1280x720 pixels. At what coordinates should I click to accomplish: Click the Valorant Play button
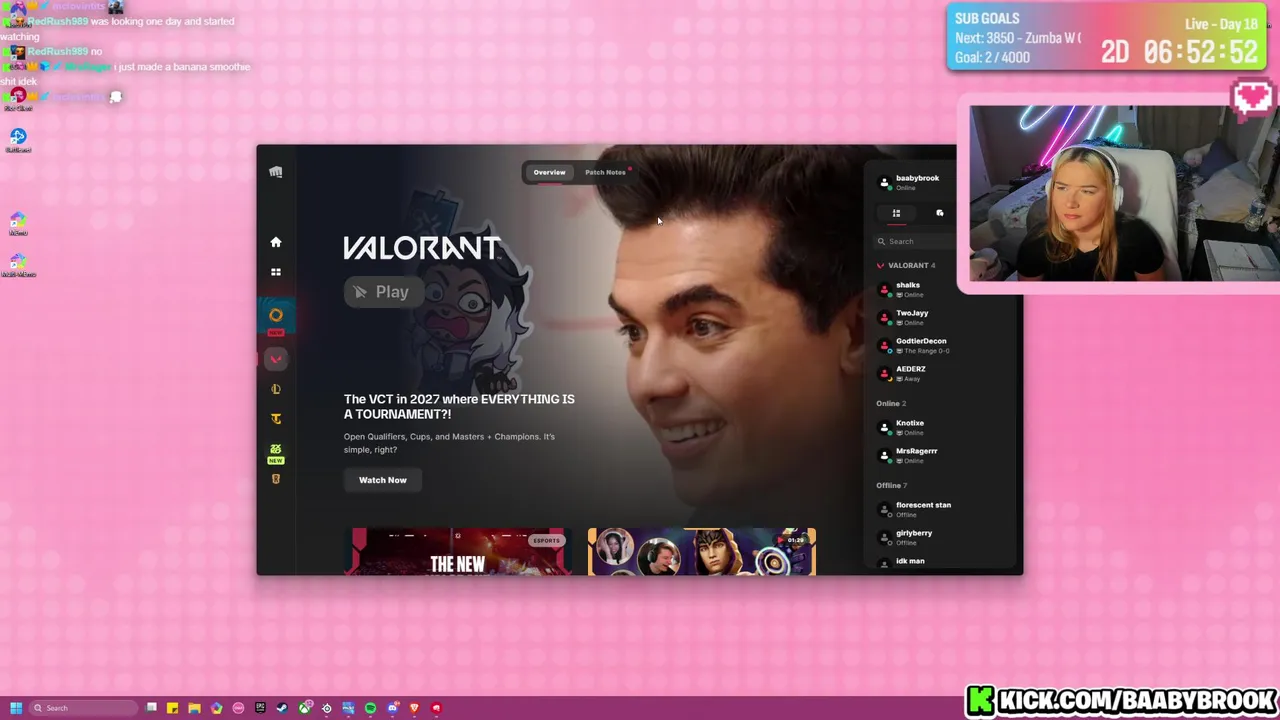(x=382, y=292)
